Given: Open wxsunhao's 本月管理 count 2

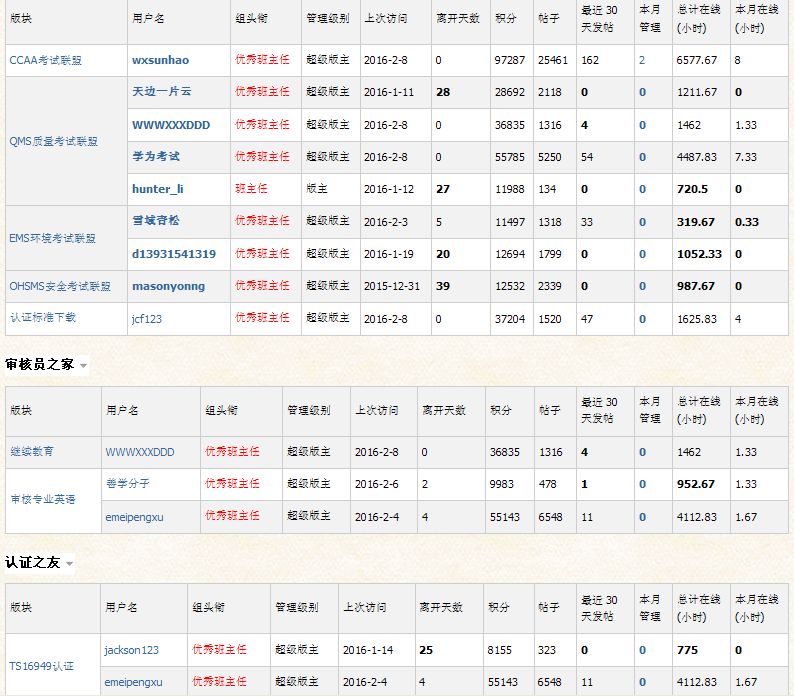Looking at the screenshot, I should 642,60.
